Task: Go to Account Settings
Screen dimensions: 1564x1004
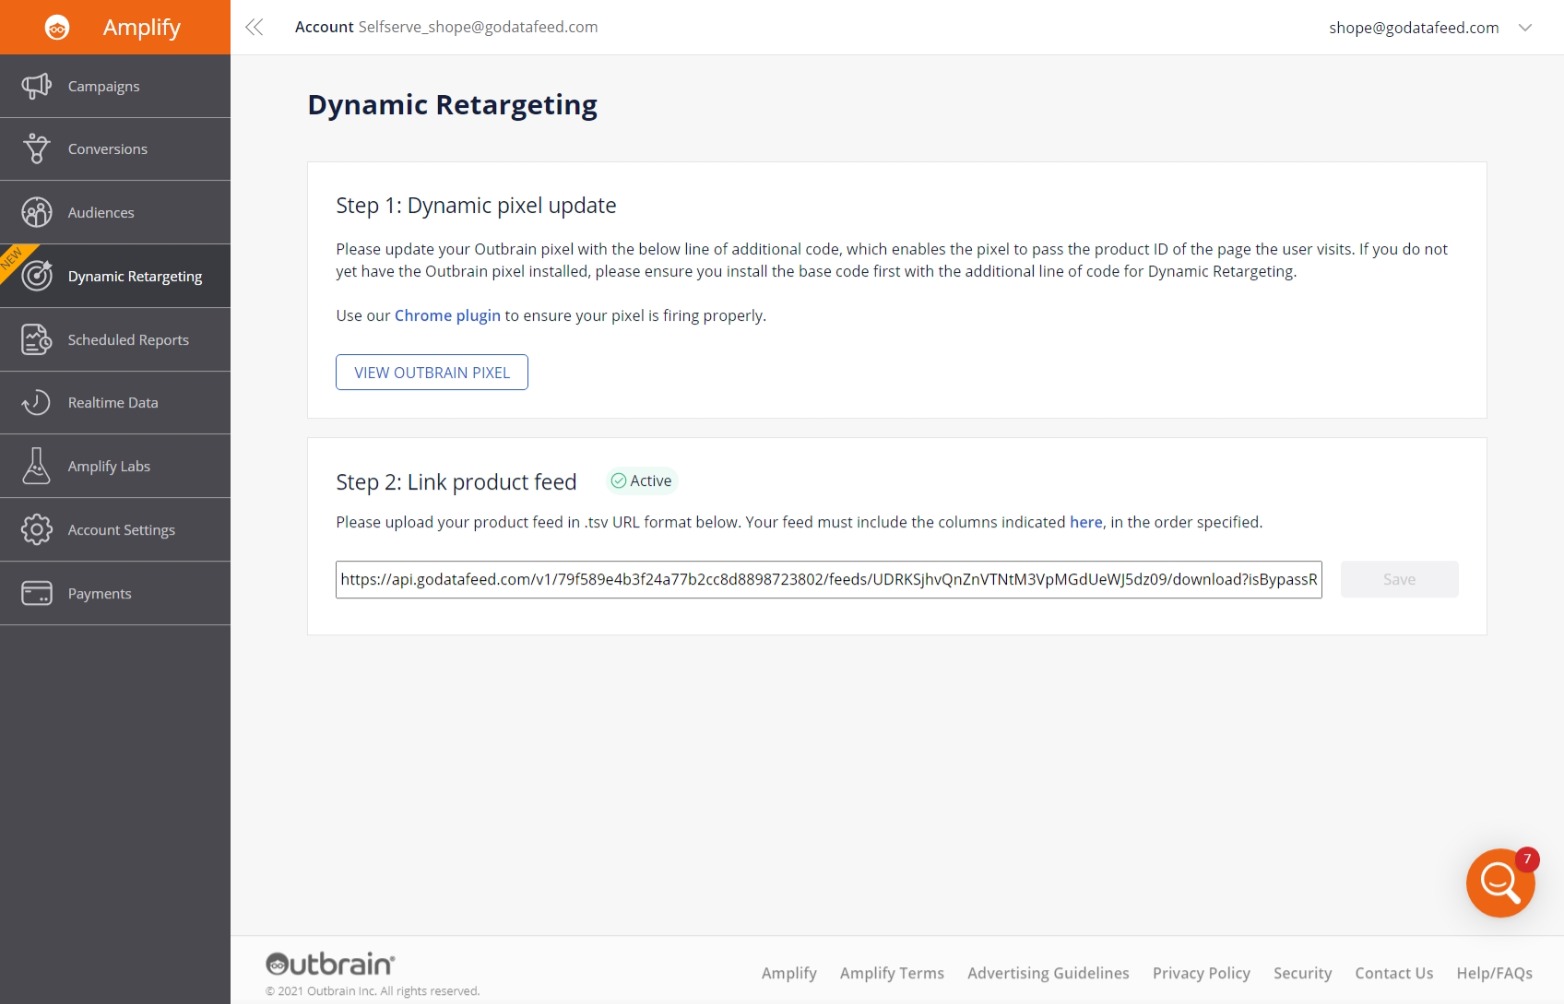Action: (x=115, y=530)
